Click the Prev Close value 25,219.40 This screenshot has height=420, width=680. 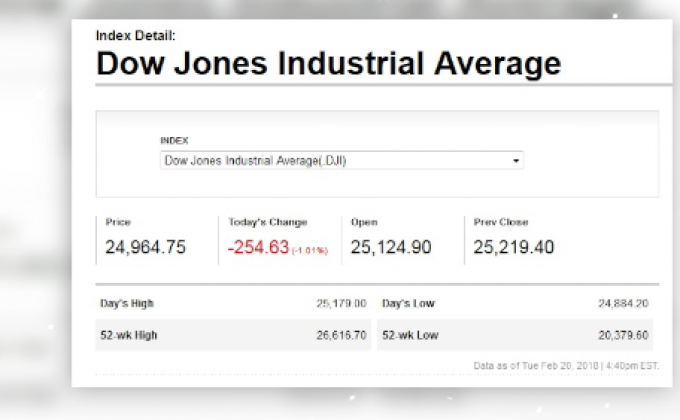513,247
